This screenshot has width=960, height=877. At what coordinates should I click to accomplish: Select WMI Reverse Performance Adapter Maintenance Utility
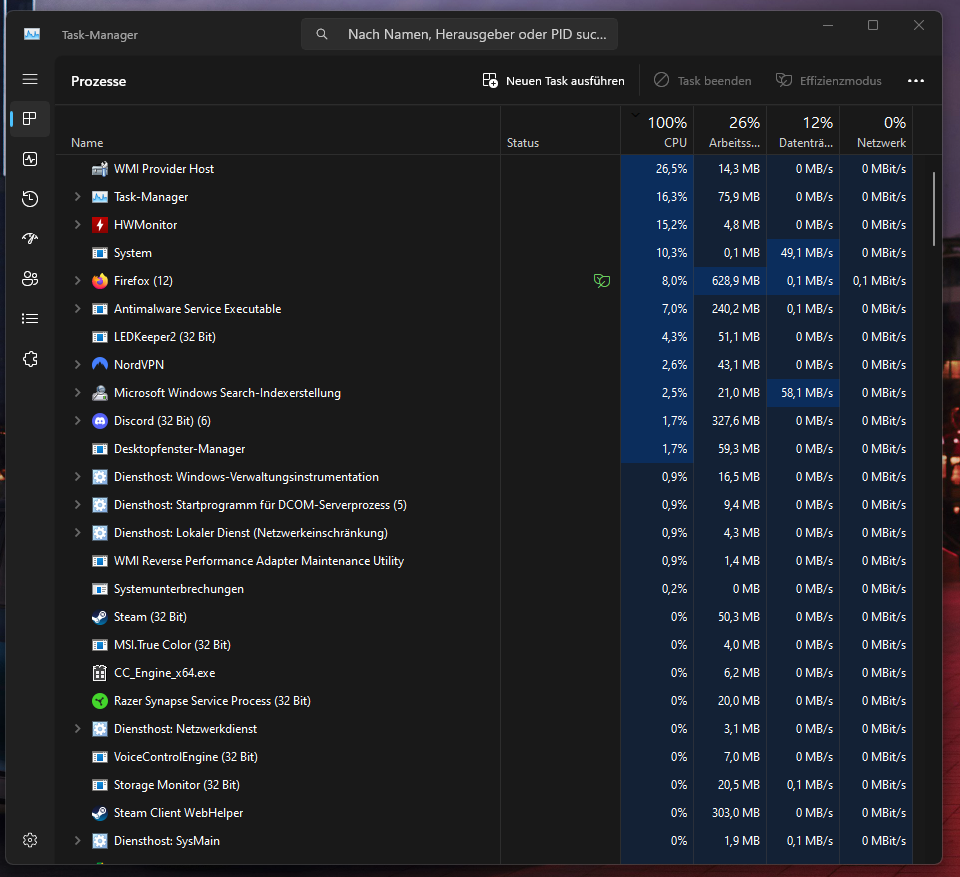coord(484,561)
